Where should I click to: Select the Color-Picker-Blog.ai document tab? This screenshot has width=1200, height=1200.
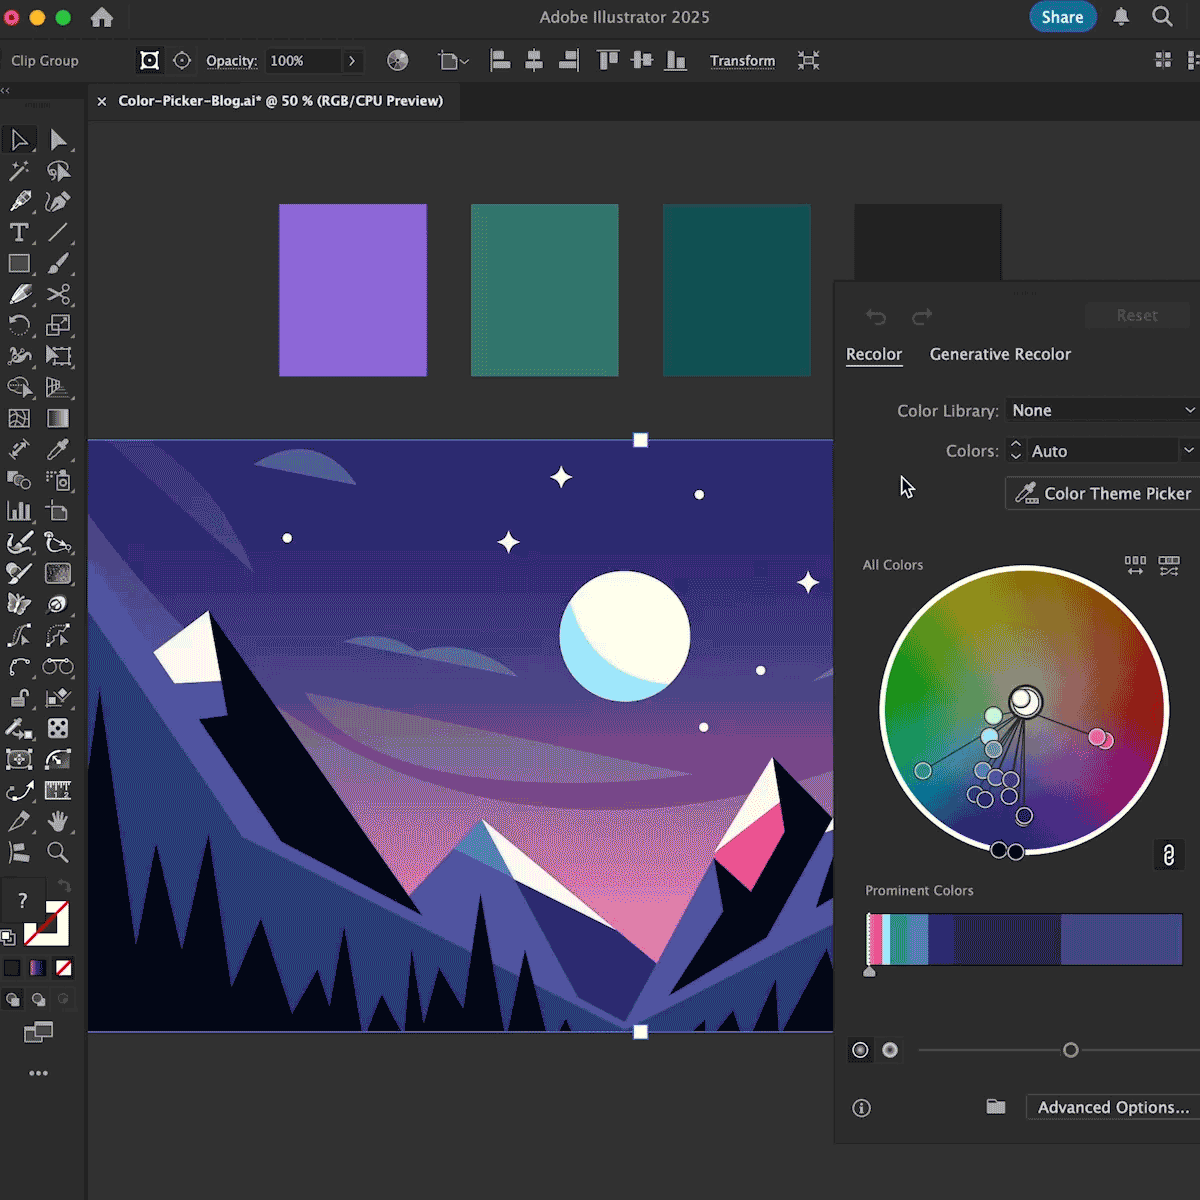click(x=280, y=101)
